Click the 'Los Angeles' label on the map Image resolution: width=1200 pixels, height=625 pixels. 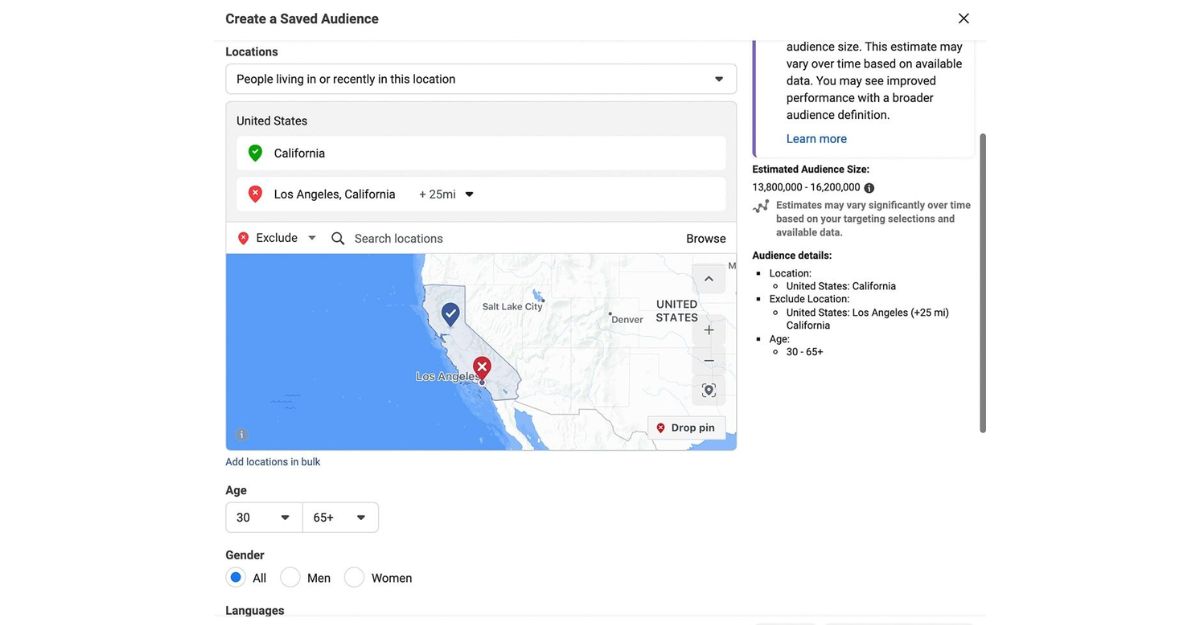tap(446, 377)
